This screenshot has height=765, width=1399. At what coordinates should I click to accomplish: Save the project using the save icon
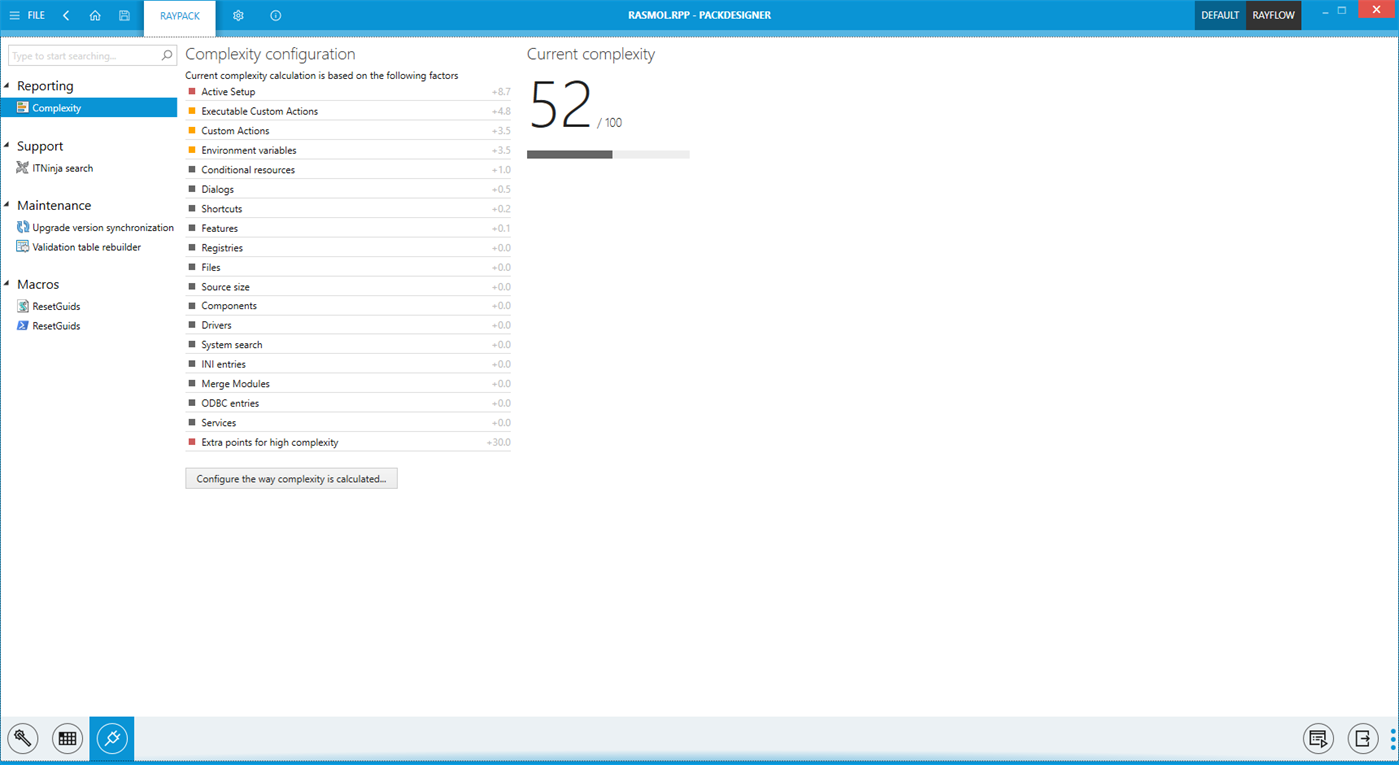123,15
